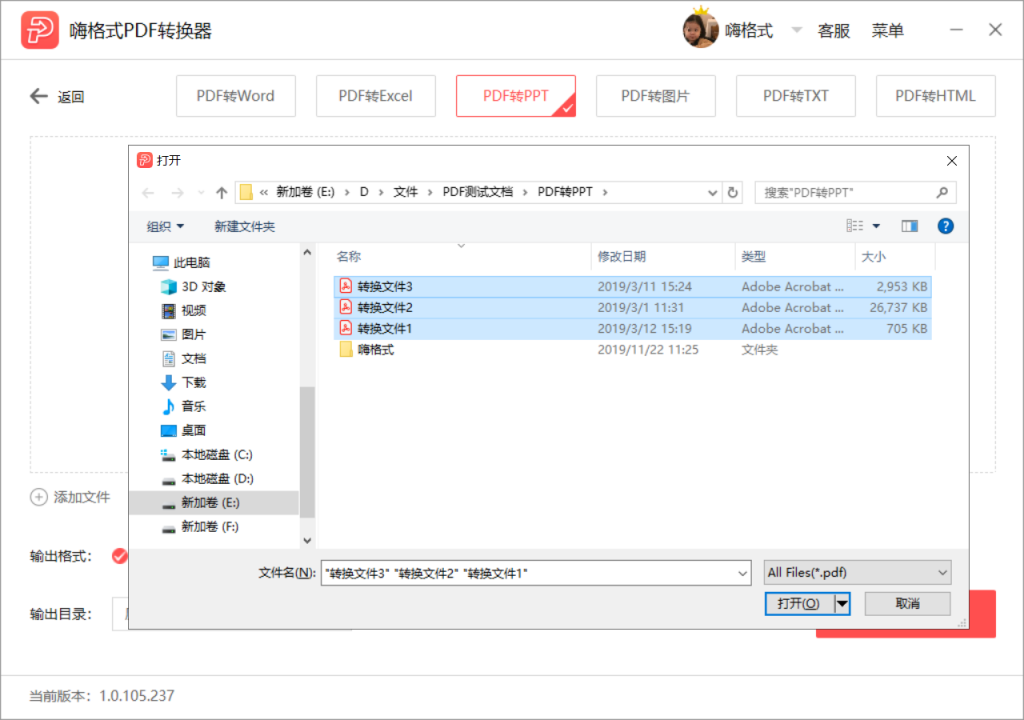
Task: Switch to the PDF转图片 tab
Action: [656, 96]
